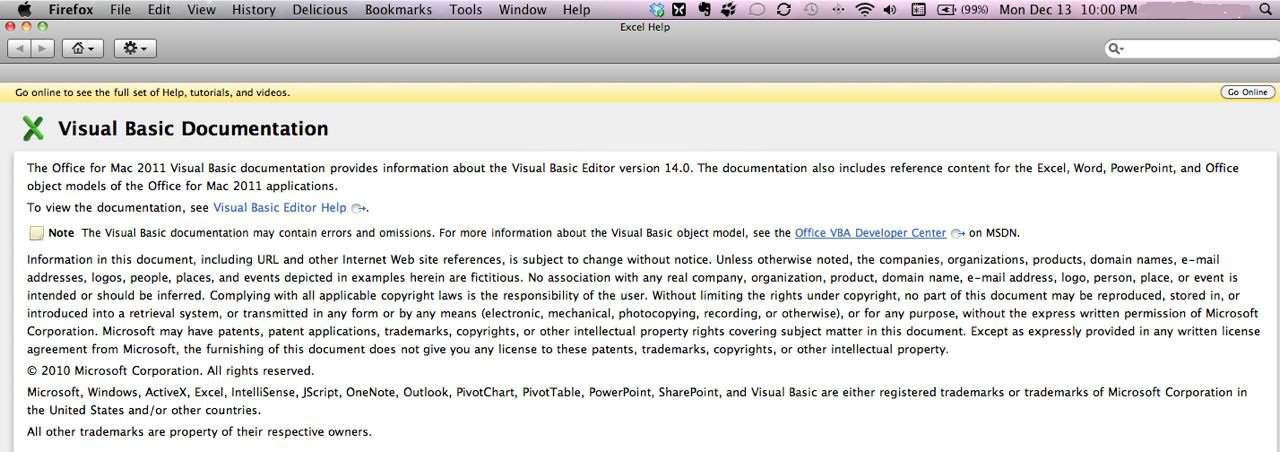Open the Home button dropdown
The image size is (1280, 452).
[x=82, y=48]
